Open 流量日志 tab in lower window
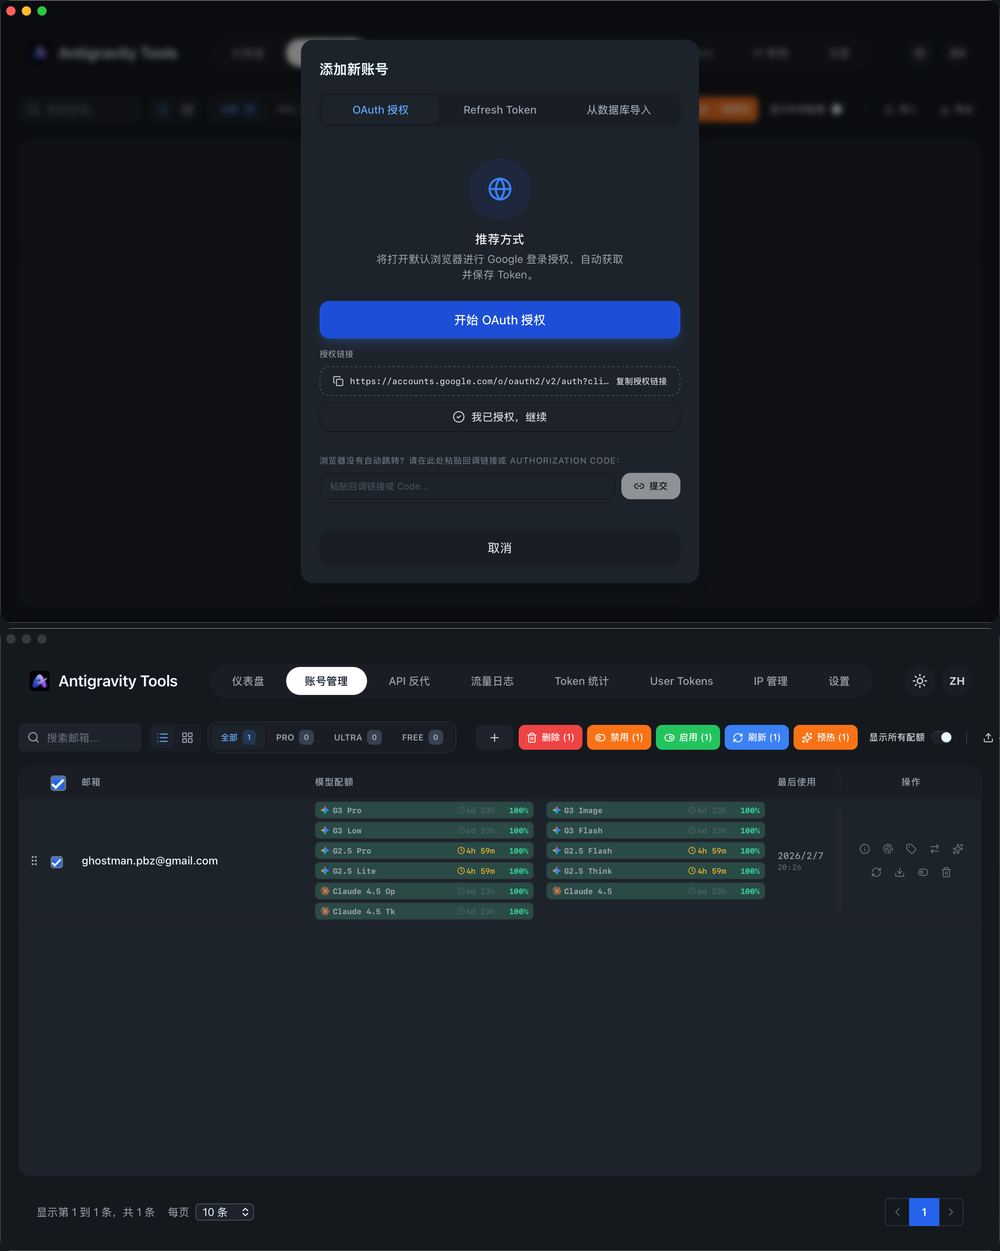This screenshot has width=1000, height=1251. tap(492, 681)
